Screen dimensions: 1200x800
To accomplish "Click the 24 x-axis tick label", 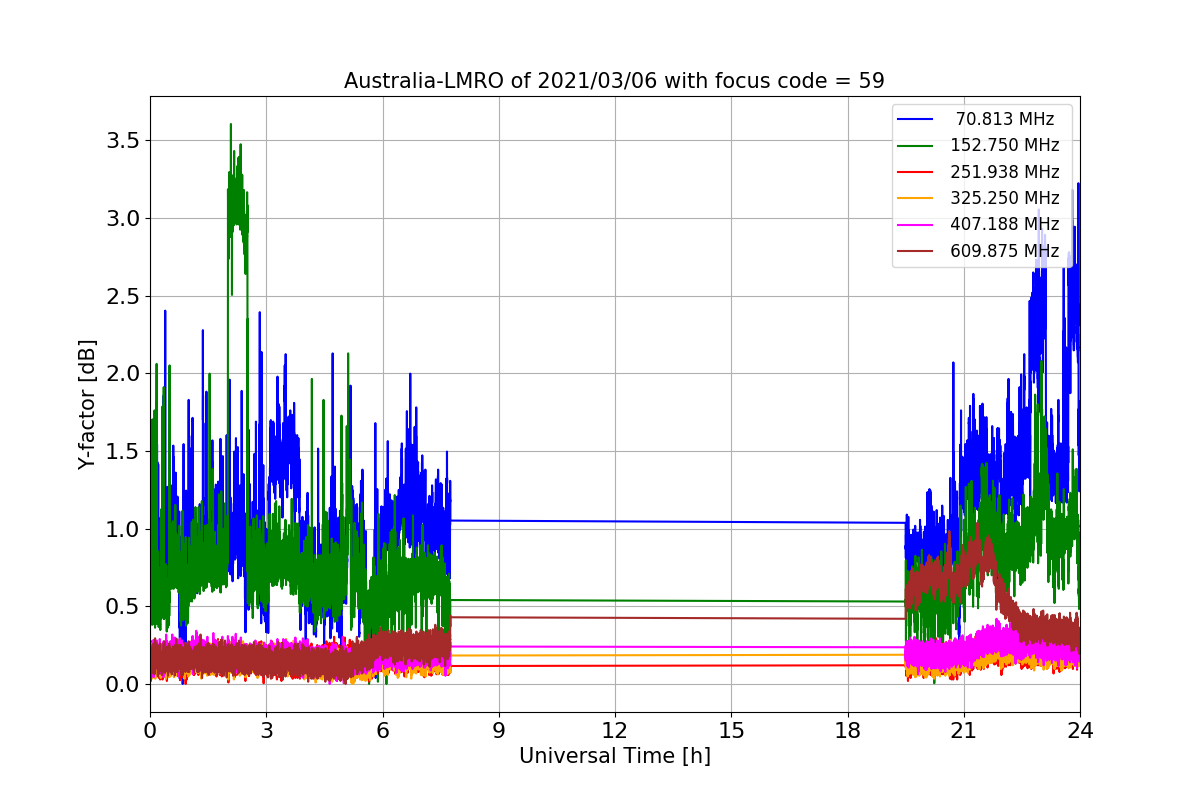I will 1080,731.
